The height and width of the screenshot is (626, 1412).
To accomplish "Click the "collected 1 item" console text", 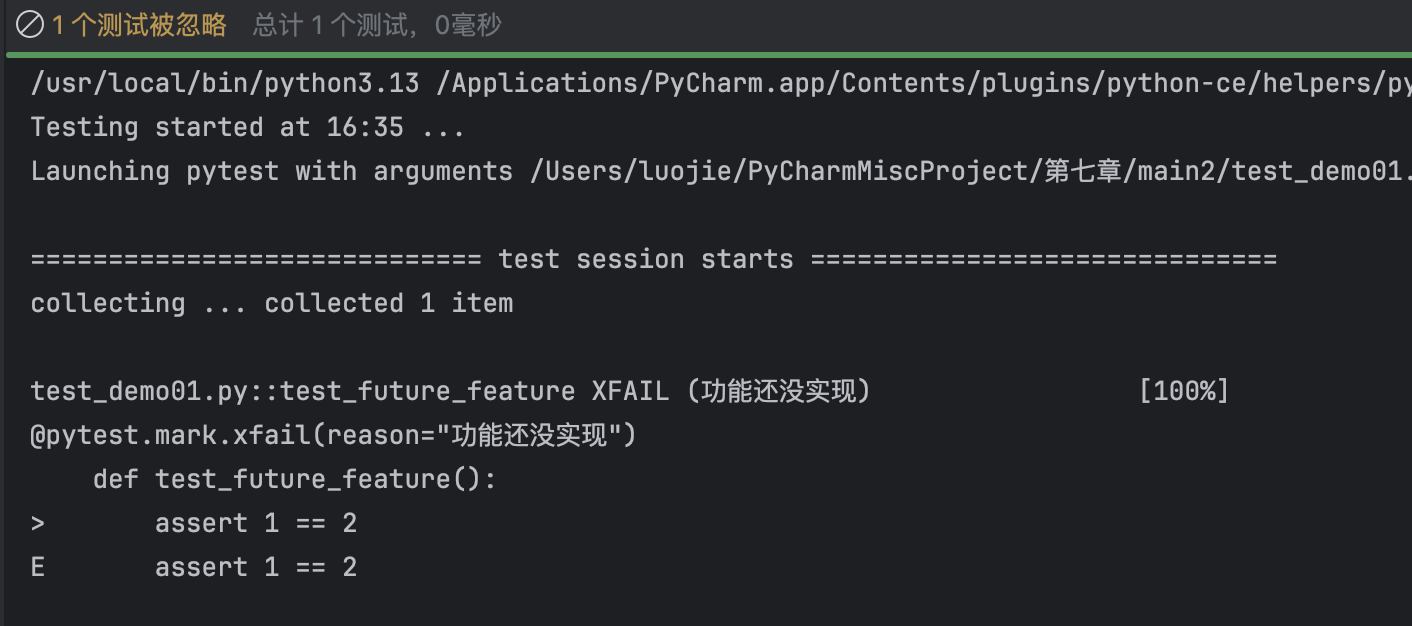I will pos(388,303).
